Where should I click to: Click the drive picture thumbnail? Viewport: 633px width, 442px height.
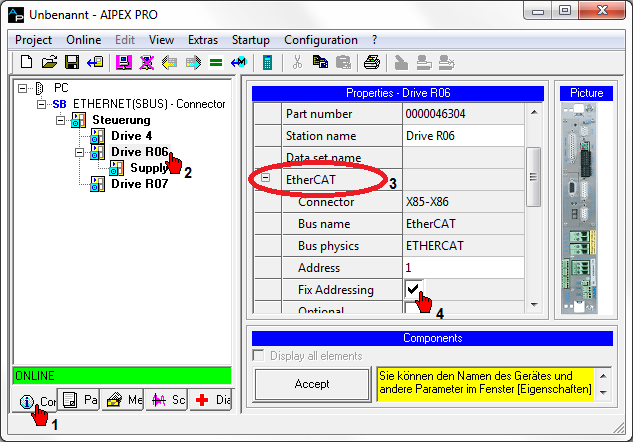(x=580, y=208)
